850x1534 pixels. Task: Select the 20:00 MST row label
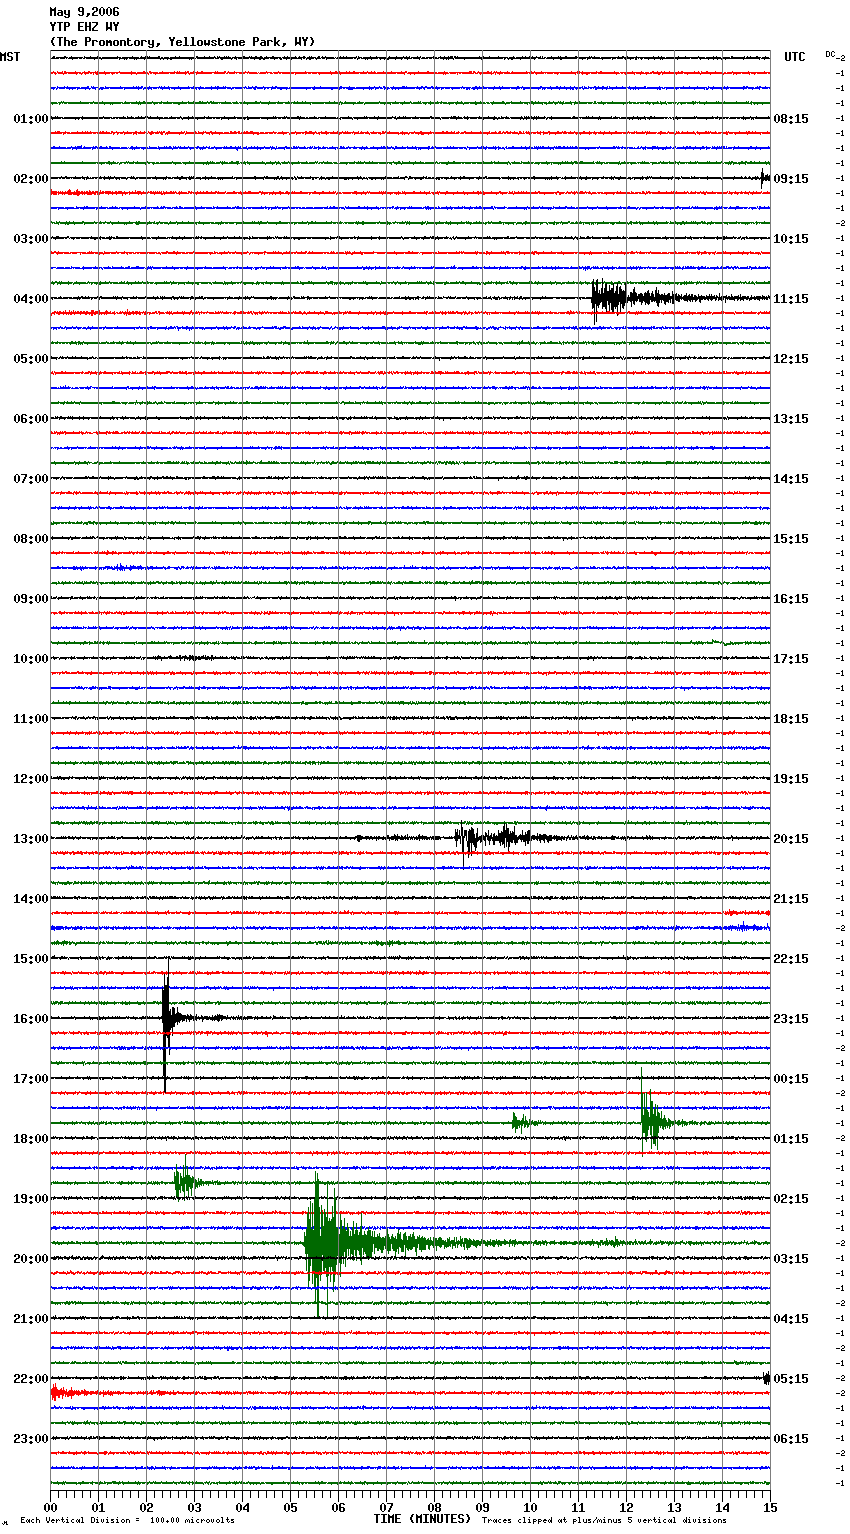[x=30, y=1259]
